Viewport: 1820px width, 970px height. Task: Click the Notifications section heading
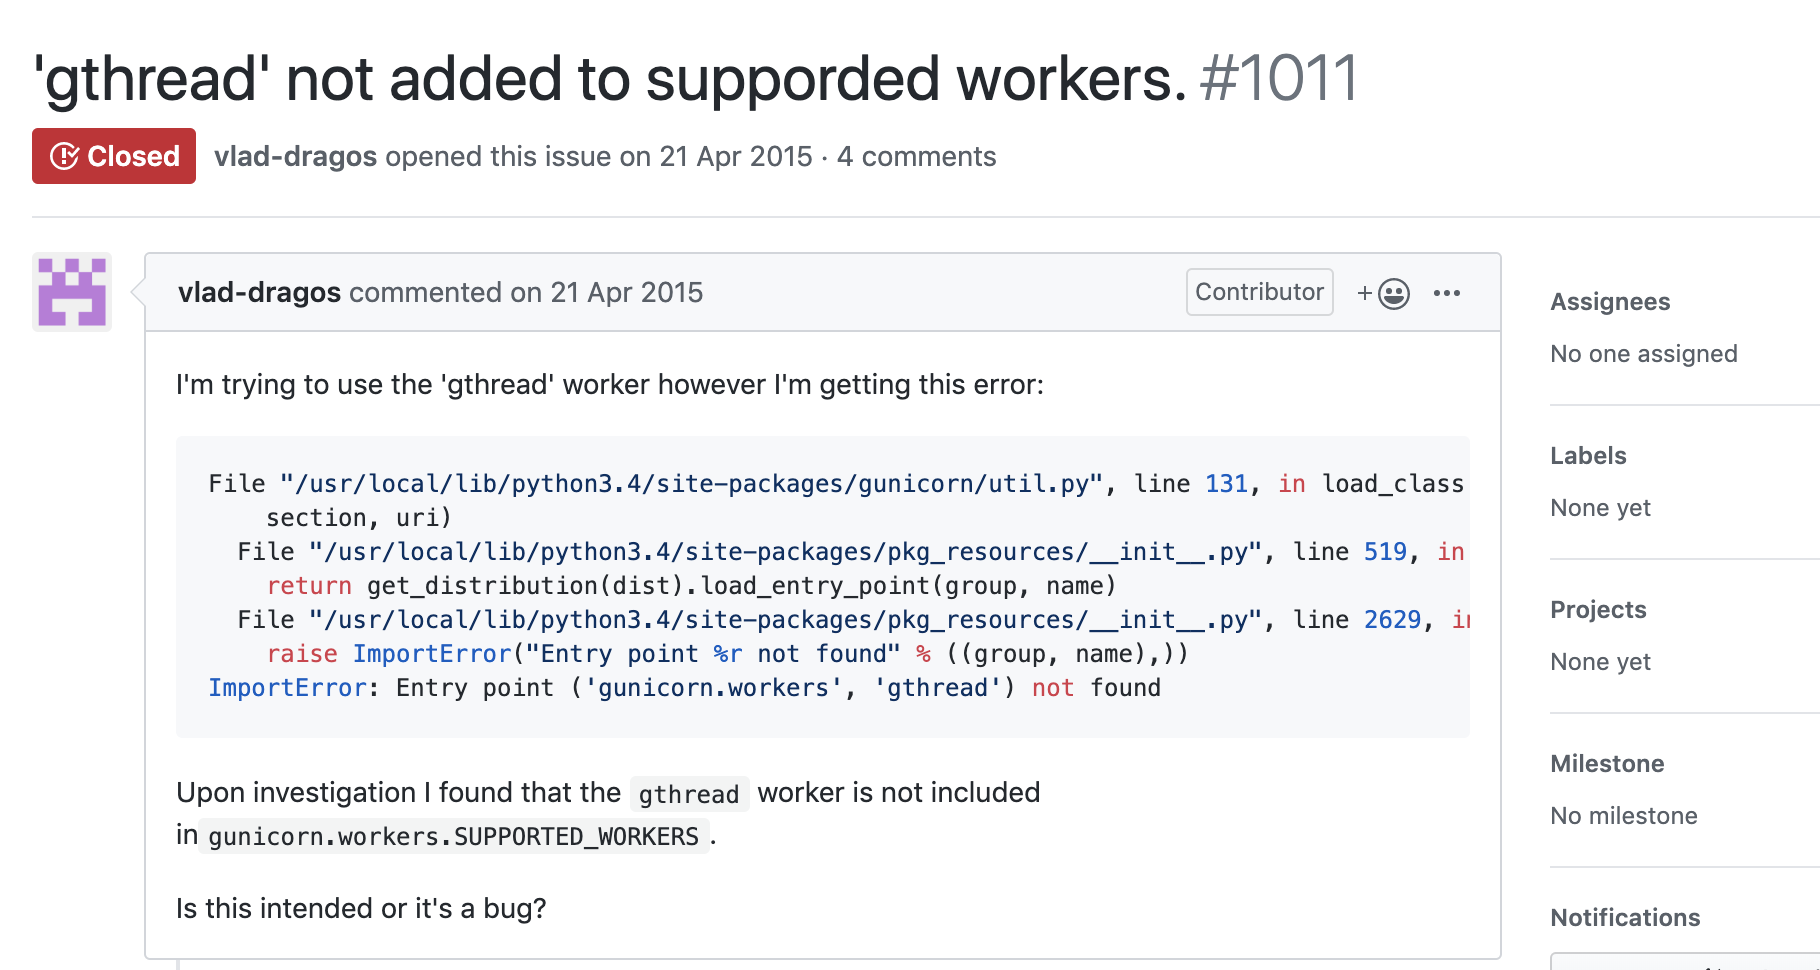[1624, 917]
